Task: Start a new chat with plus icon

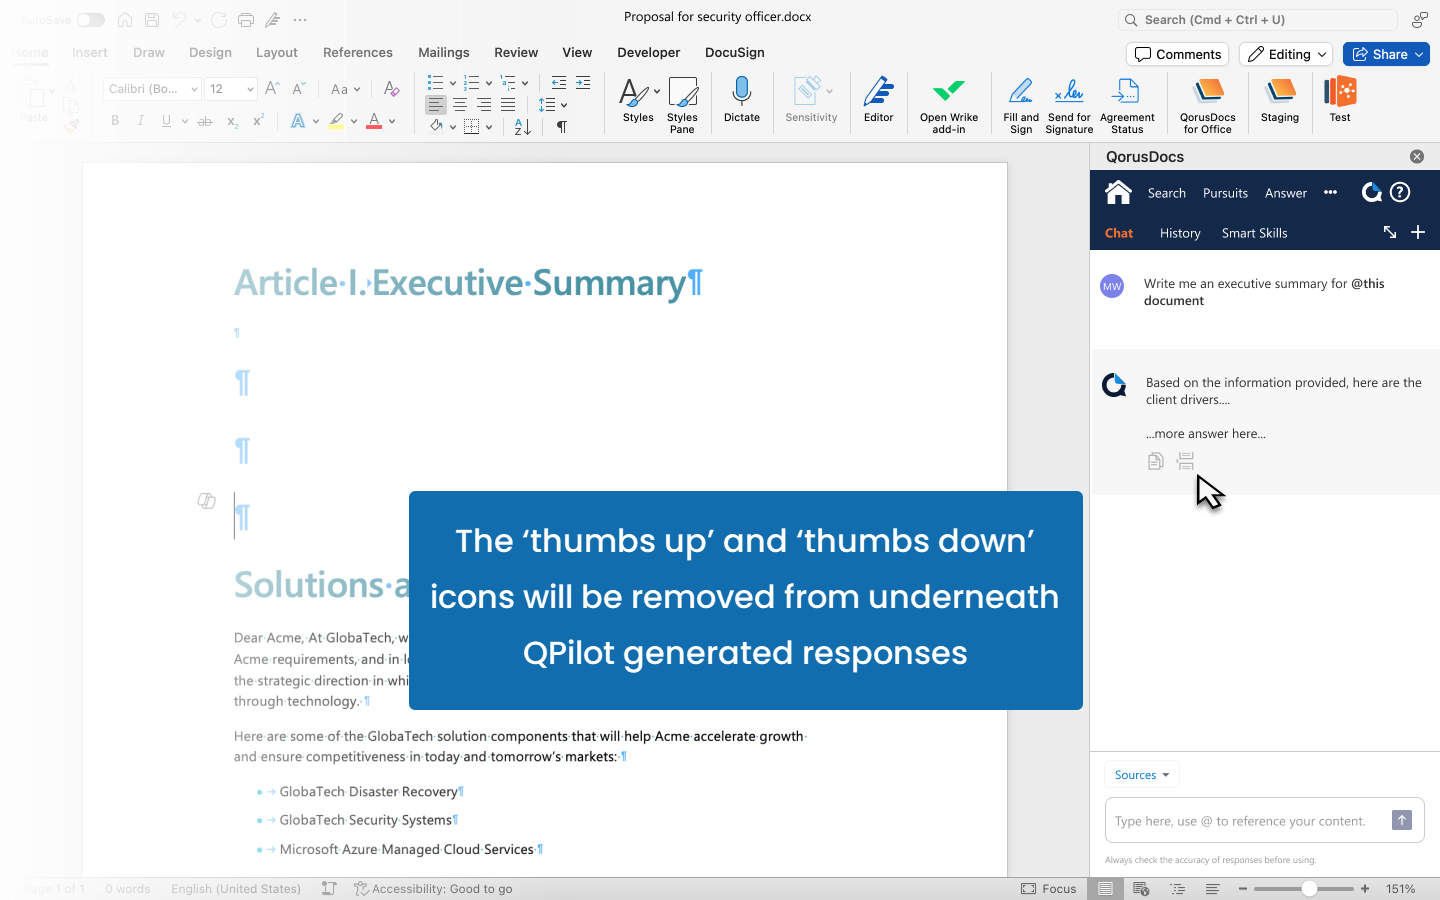Action: point(1418,232)
